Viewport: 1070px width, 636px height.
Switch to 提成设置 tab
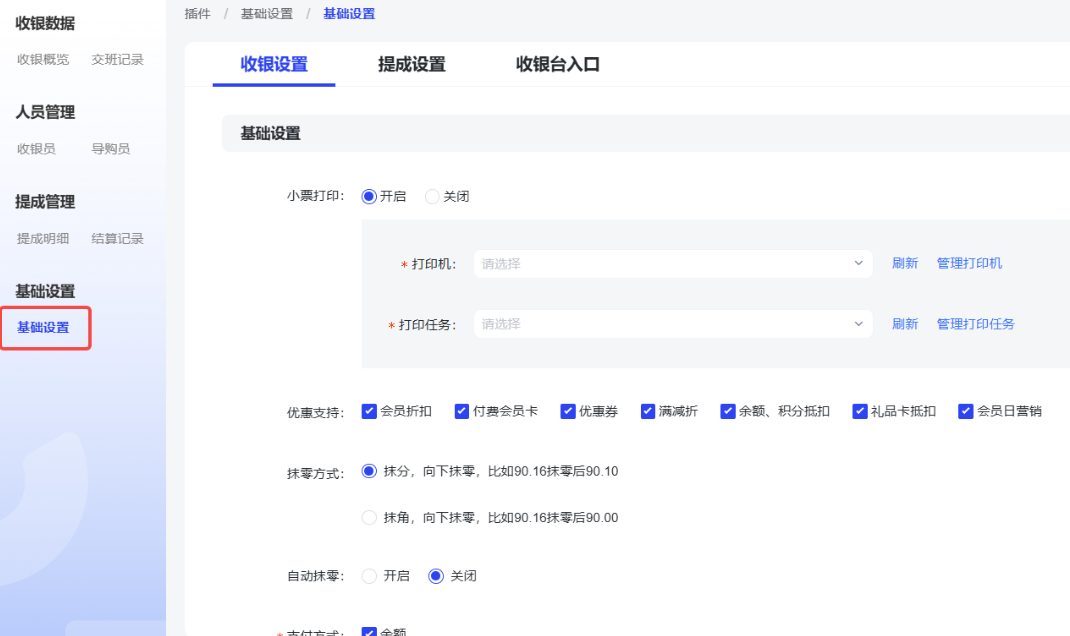(x=411, y=65)
